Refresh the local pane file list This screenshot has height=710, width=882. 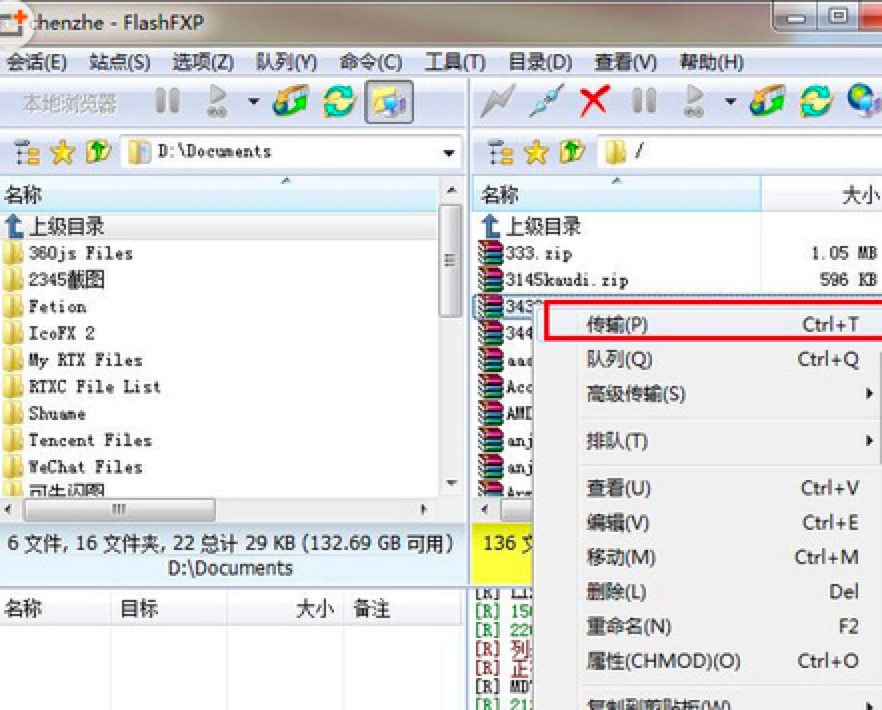tap(339, 101)
